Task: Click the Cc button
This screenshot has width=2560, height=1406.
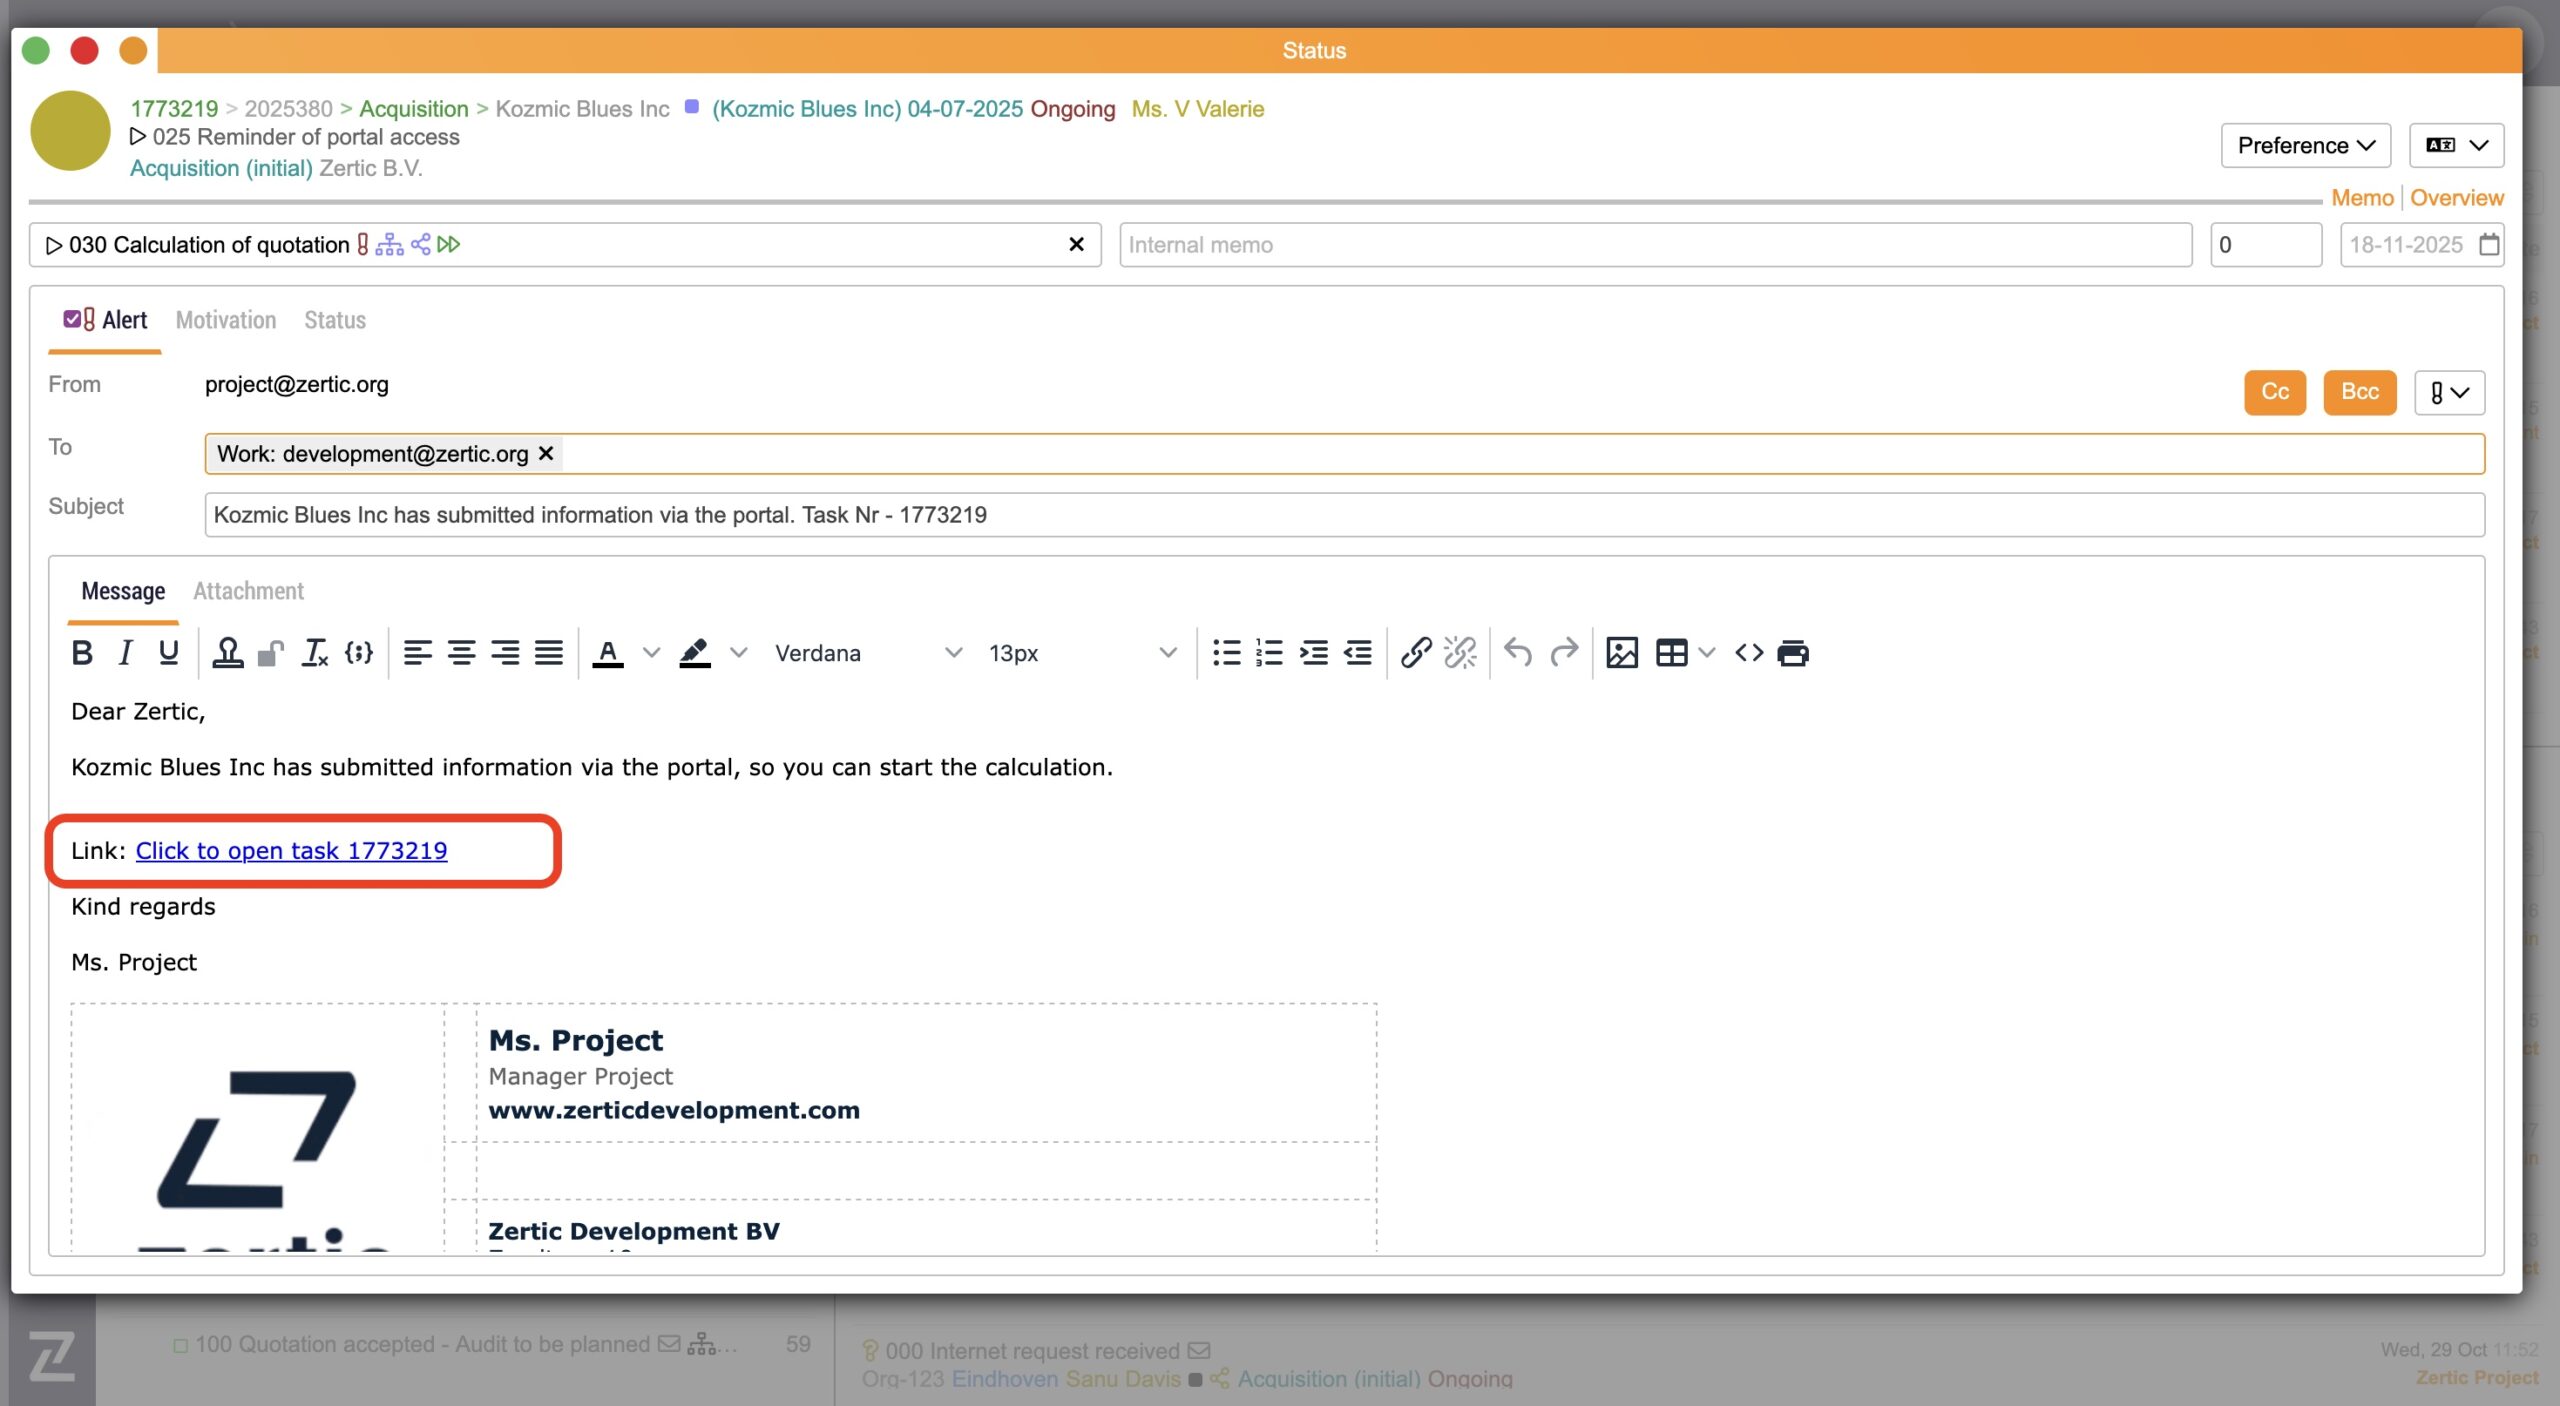Action: click(x=2274, y=391)
